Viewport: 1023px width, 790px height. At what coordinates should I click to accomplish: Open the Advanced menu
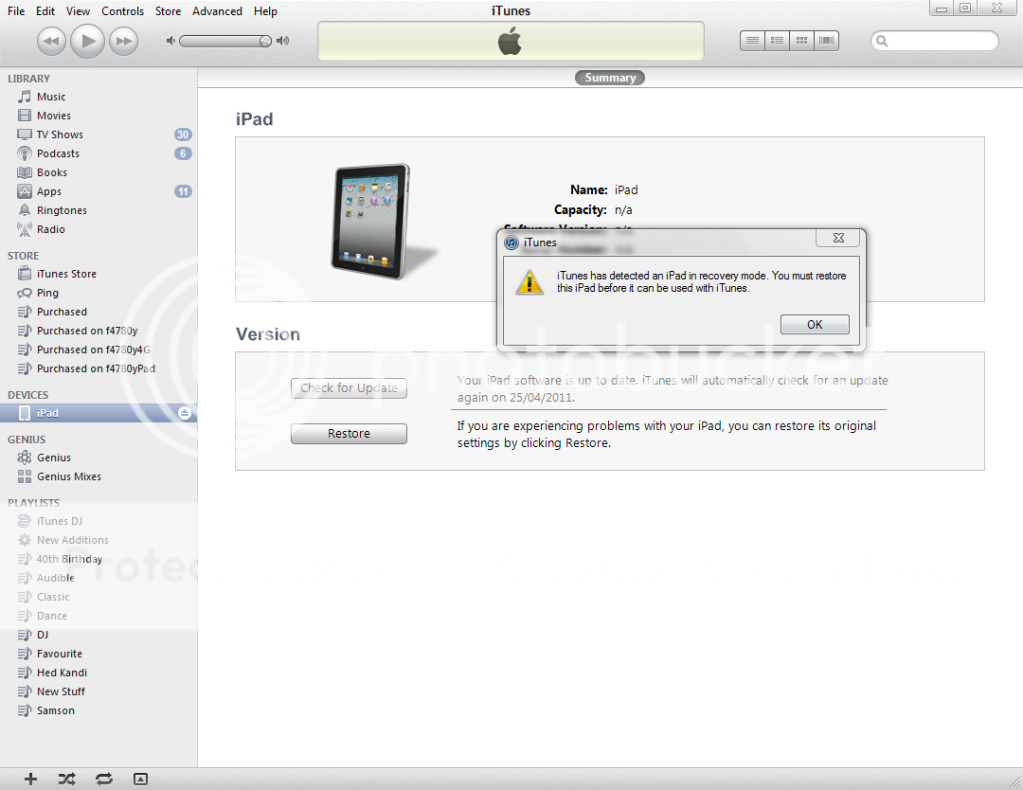tap(217, 11)
